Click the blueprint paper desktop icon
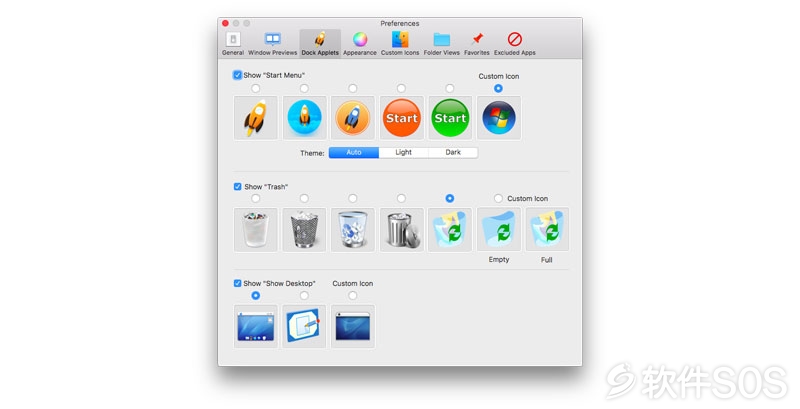800x409 pixels. tap(304, 326)
